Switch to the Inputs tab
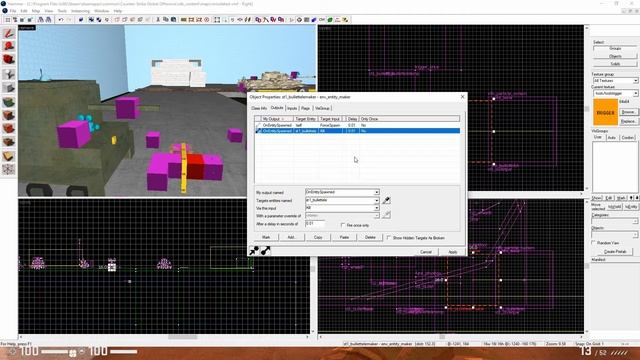 click(292, 108)
